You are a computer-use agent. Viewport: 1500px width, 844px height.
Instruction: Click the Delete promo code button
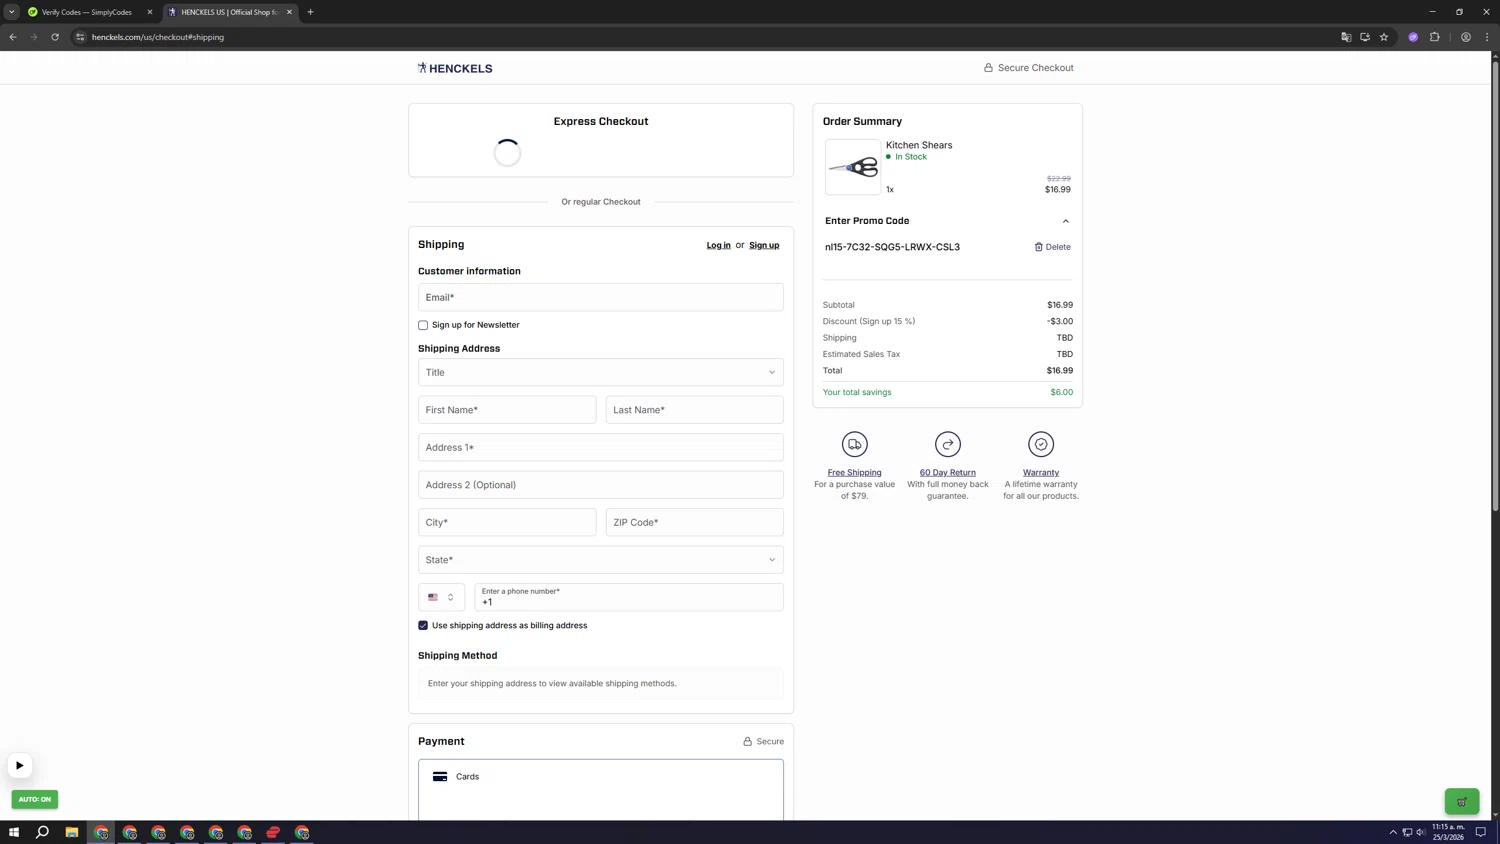tap(1052, 247)
